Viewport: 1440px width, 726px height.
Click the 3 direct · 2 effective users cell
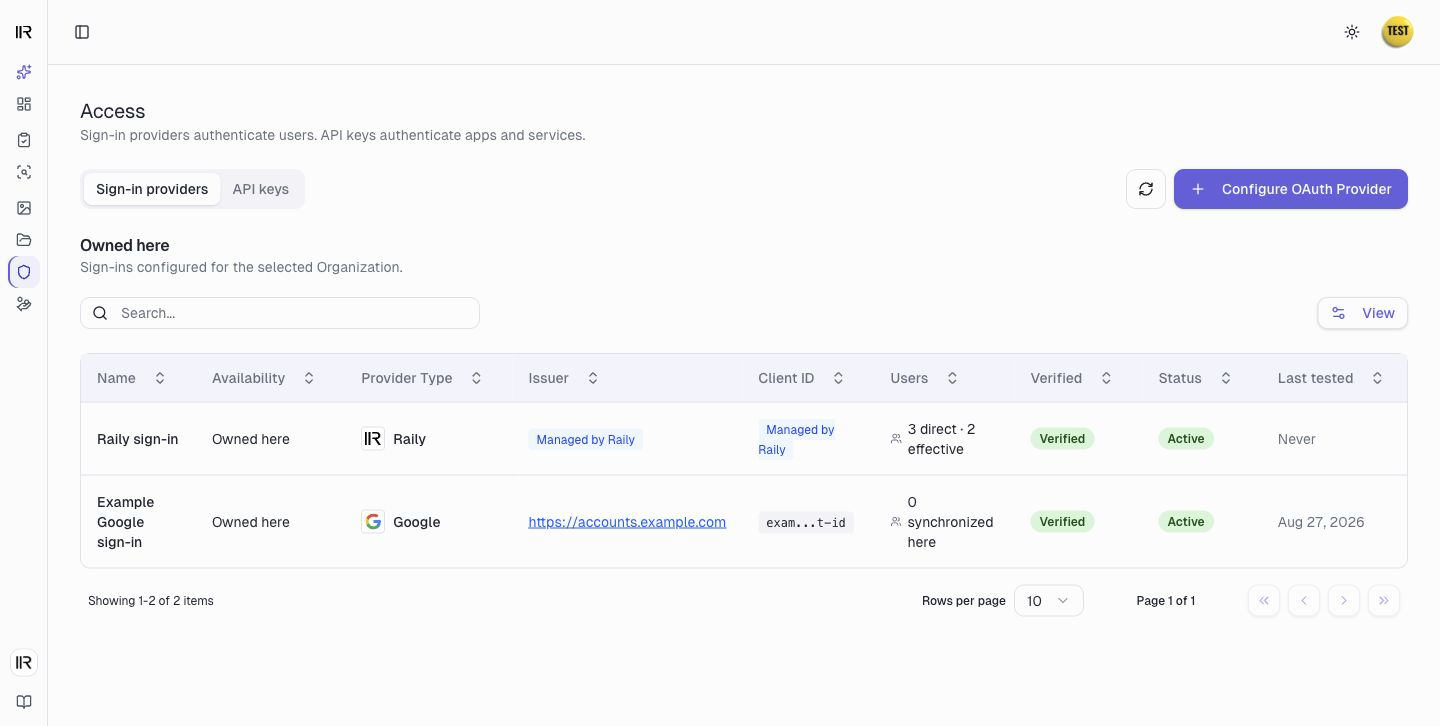(941, 439)
